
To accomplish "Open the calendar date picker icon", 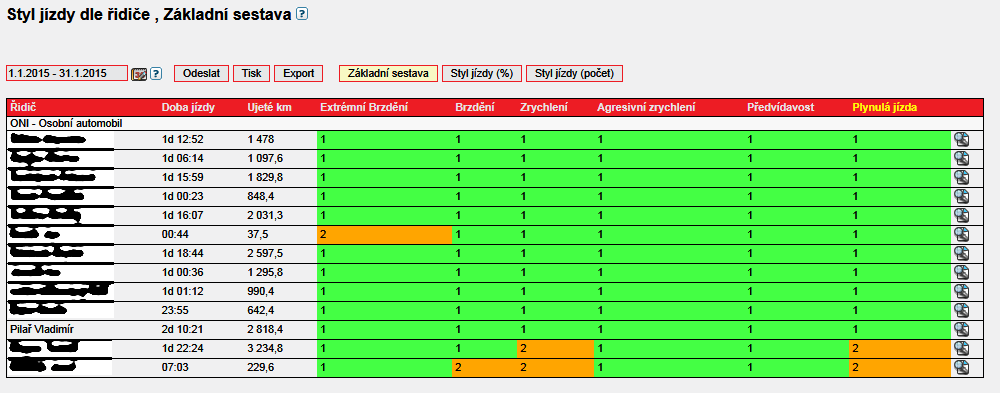I will pyautogui.click(x=139, y=74).
